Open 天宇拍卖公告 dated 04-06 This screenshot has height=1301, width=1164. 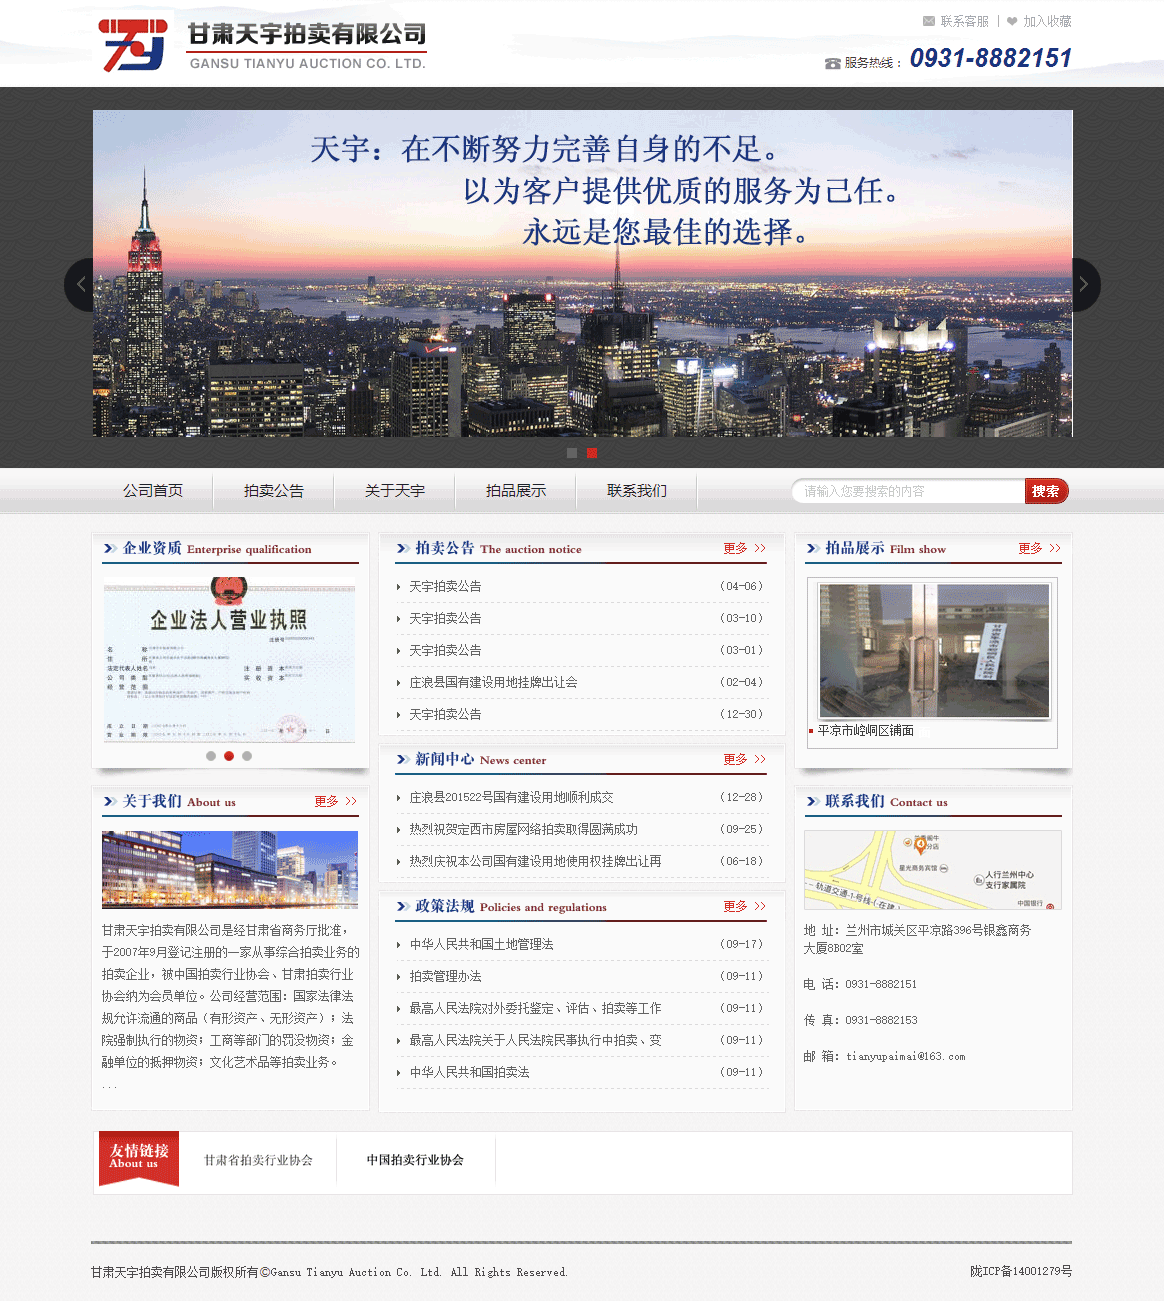click(x=445, y=586)
